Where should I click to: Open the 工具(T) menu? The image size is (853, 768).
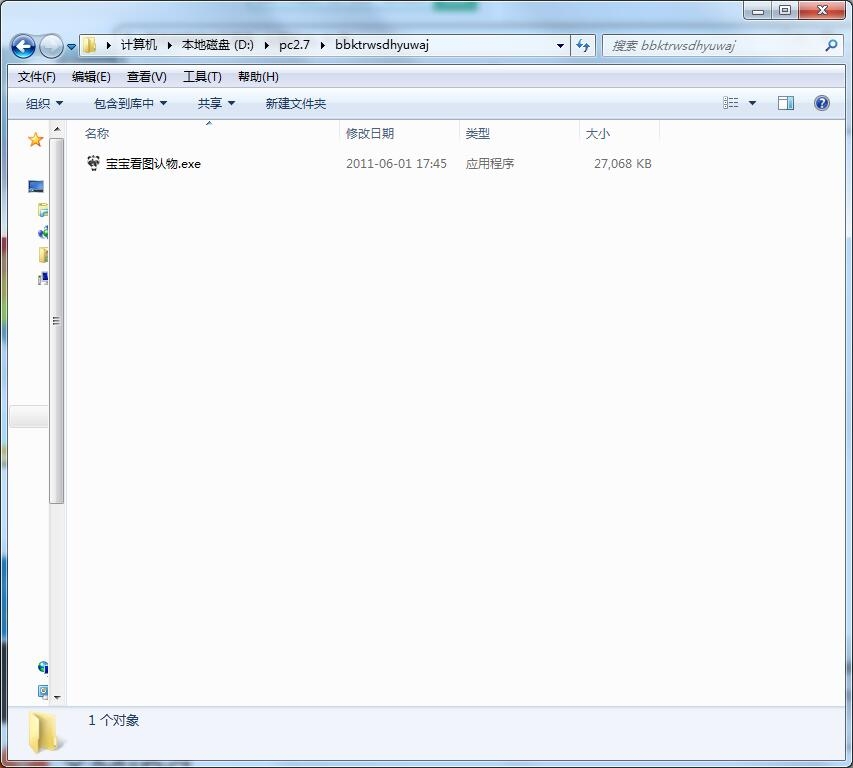click(x=201, y=77)
